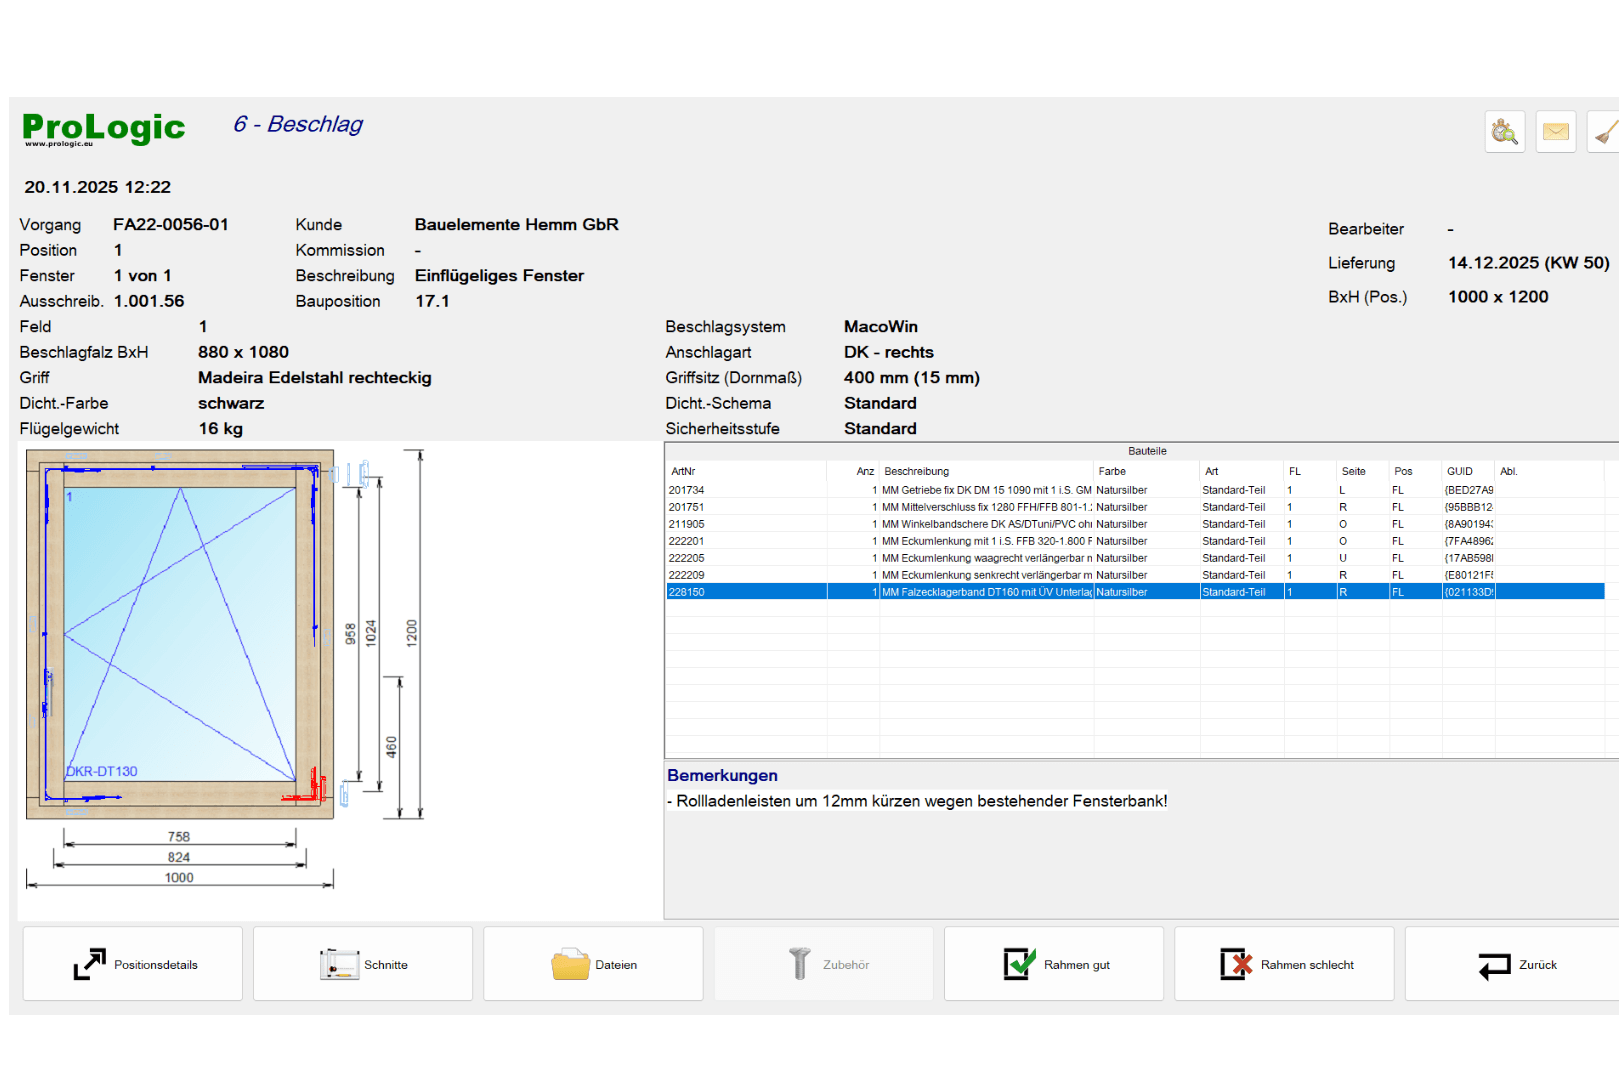This screenshot has width=1619, height=1080.
Task: Click the ProLogic logo
Action: pos(103,128)
